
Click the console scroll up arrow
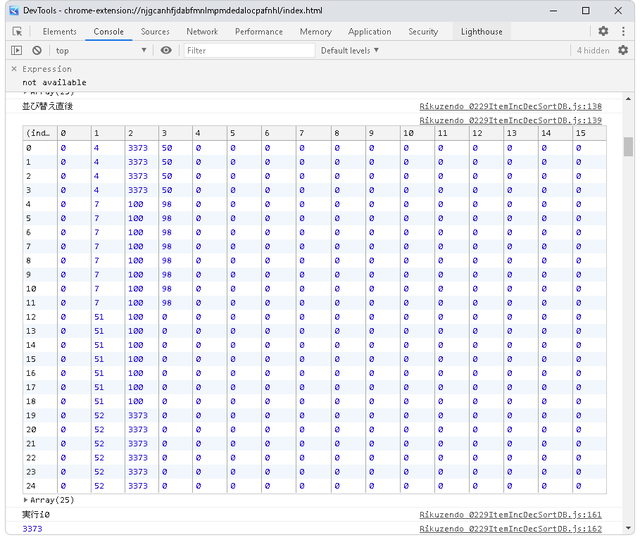(628, 99)
